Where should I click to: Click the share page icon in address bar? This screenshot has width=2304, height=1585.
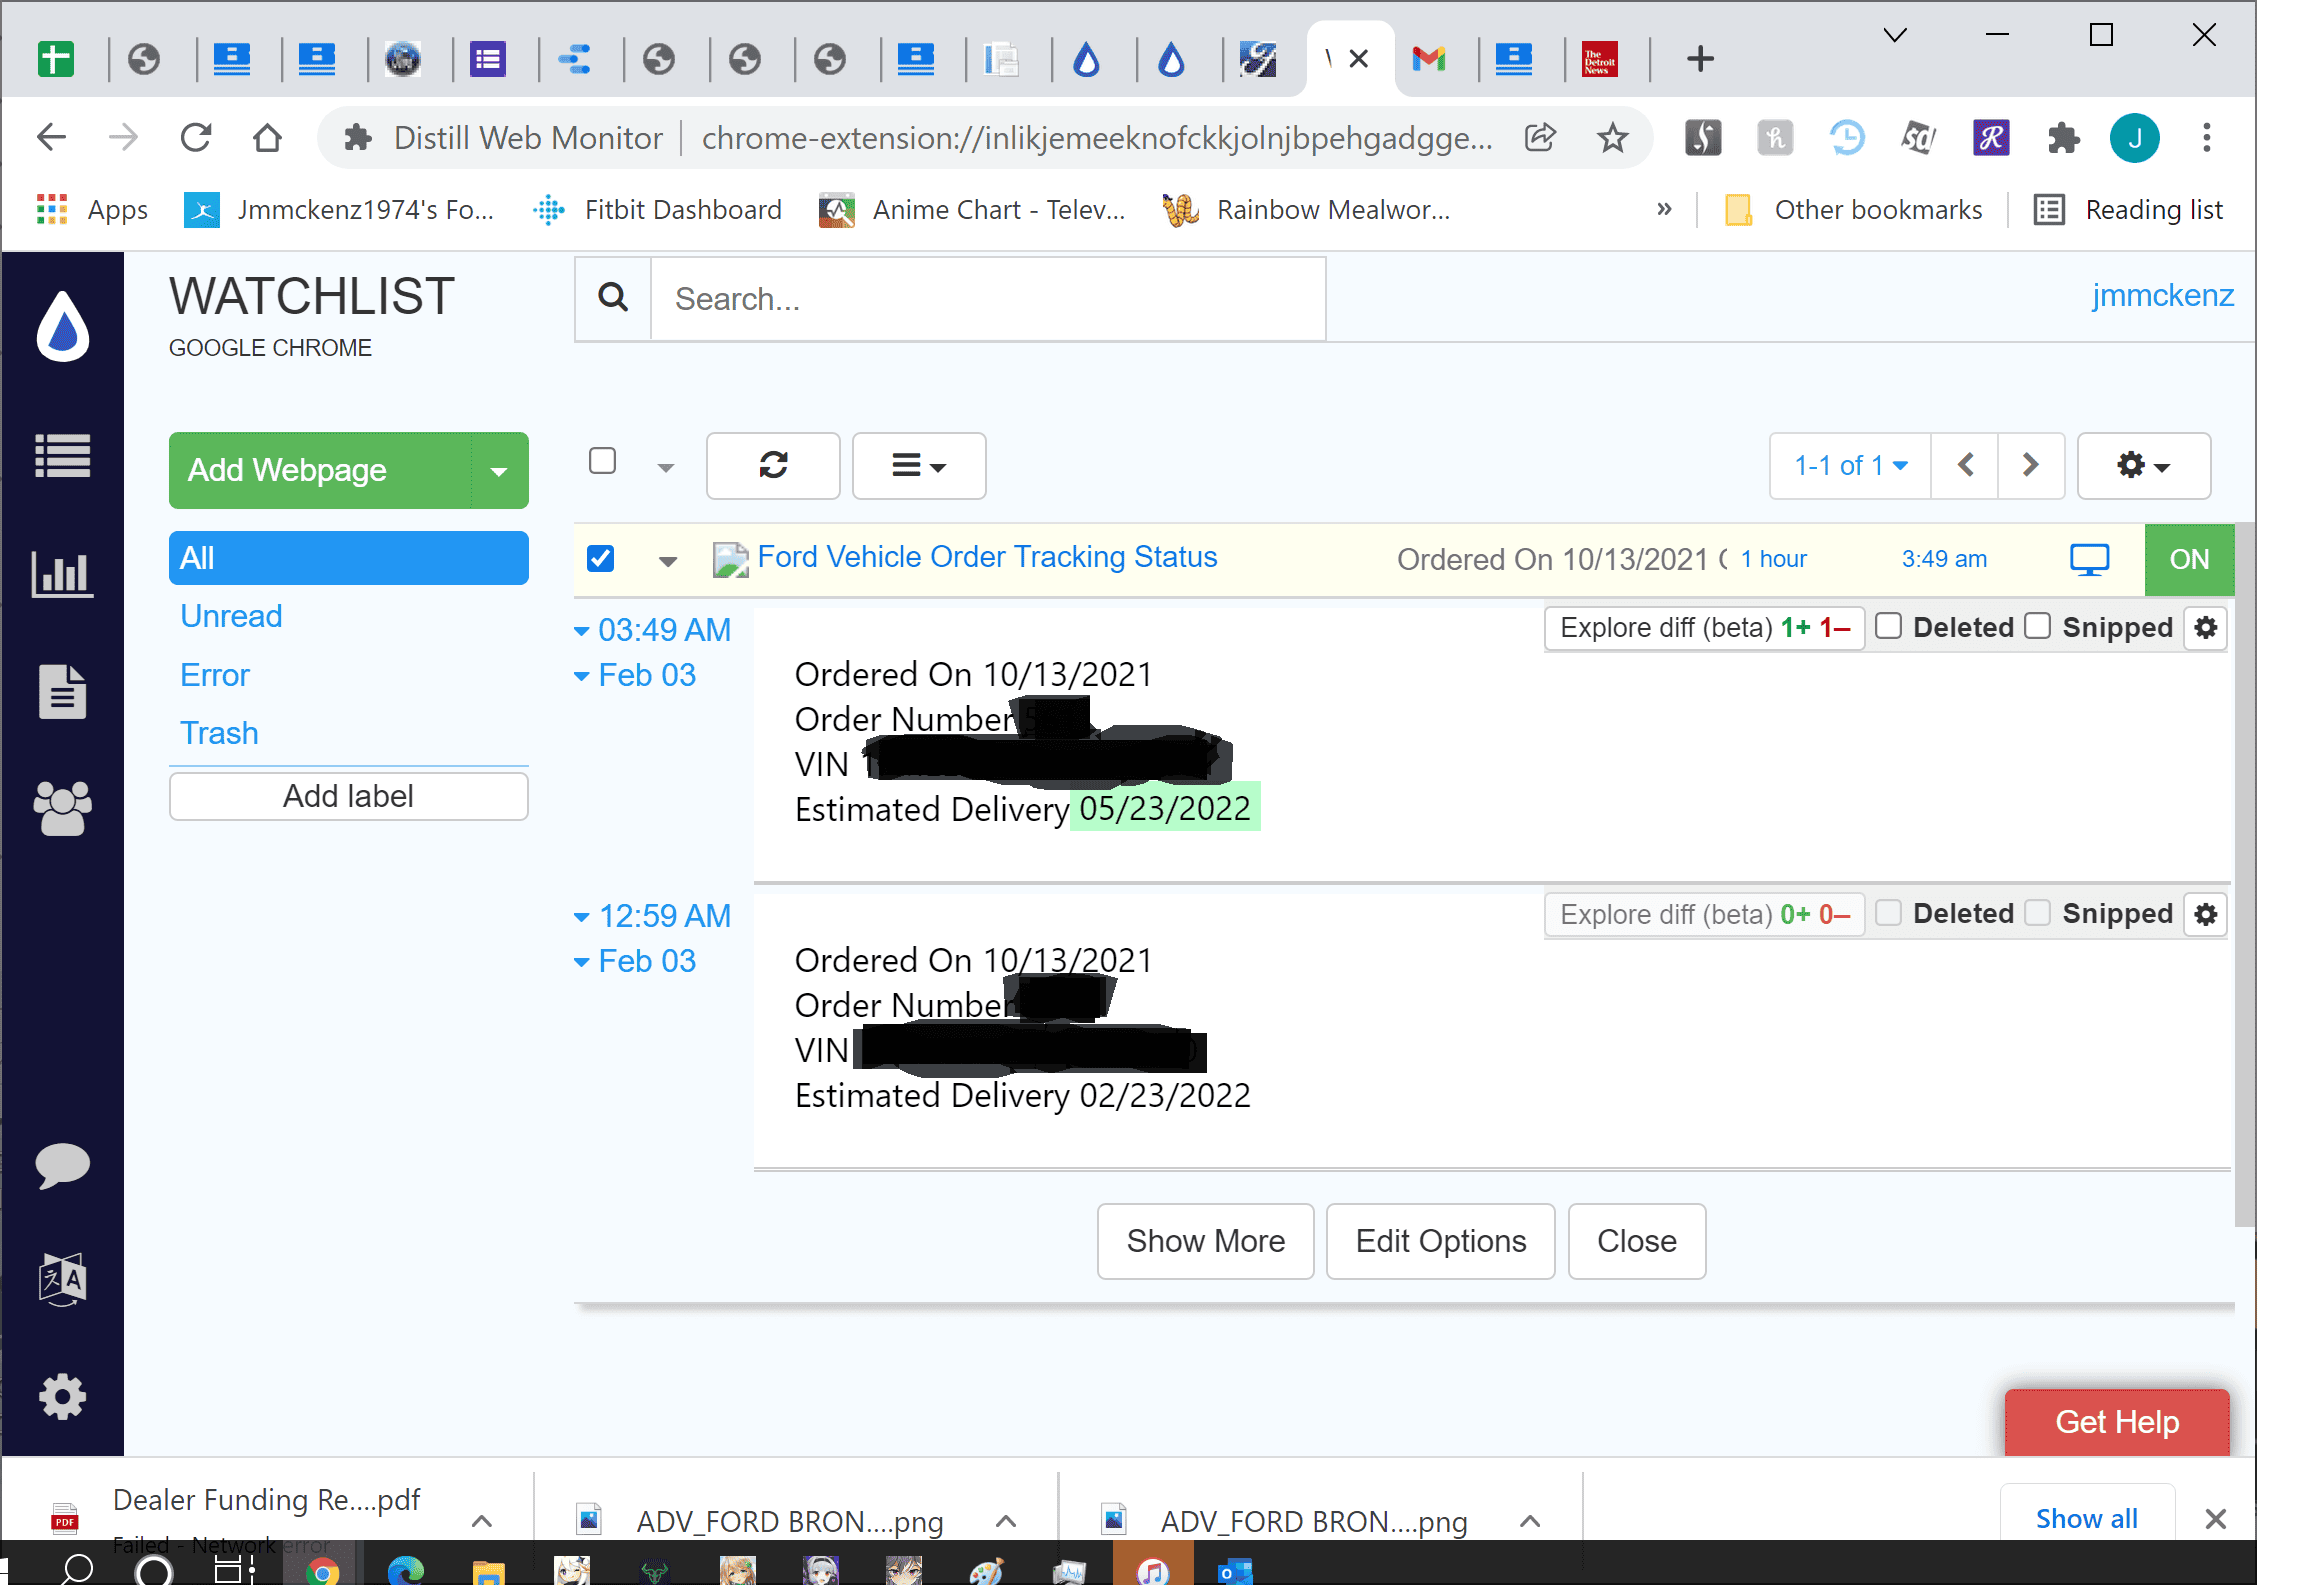(1540, 138)
